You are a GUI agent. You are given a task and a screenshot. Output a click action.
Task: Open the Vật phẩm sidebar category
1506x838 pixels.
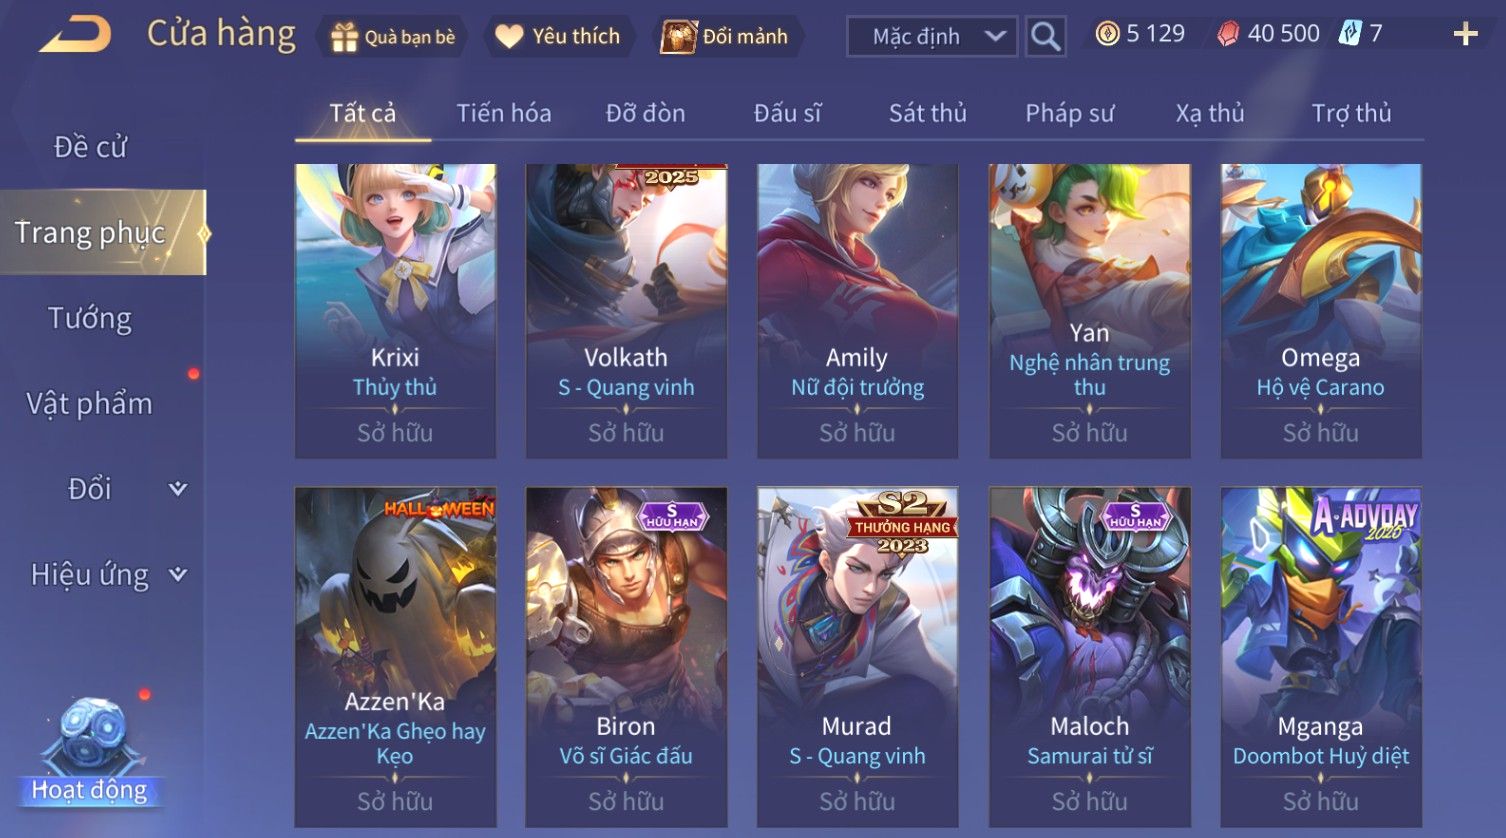tap(90, 403)
